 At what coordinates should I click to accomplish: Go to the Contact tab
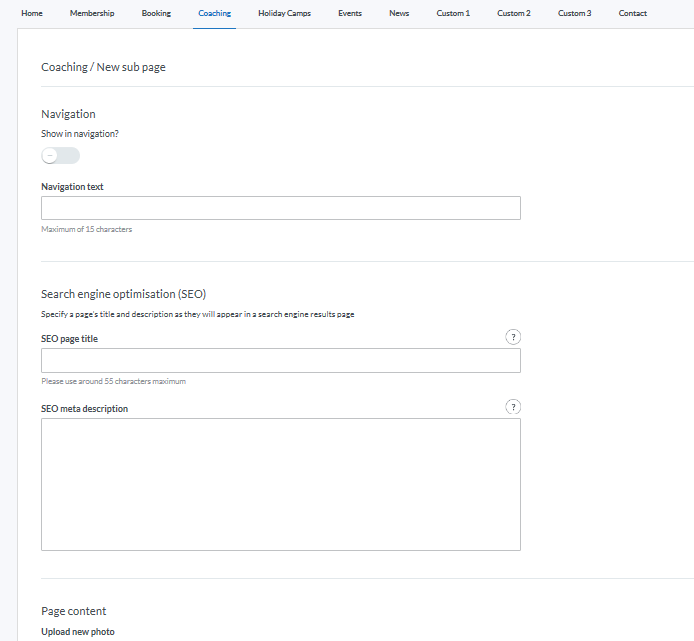[633, 14]
